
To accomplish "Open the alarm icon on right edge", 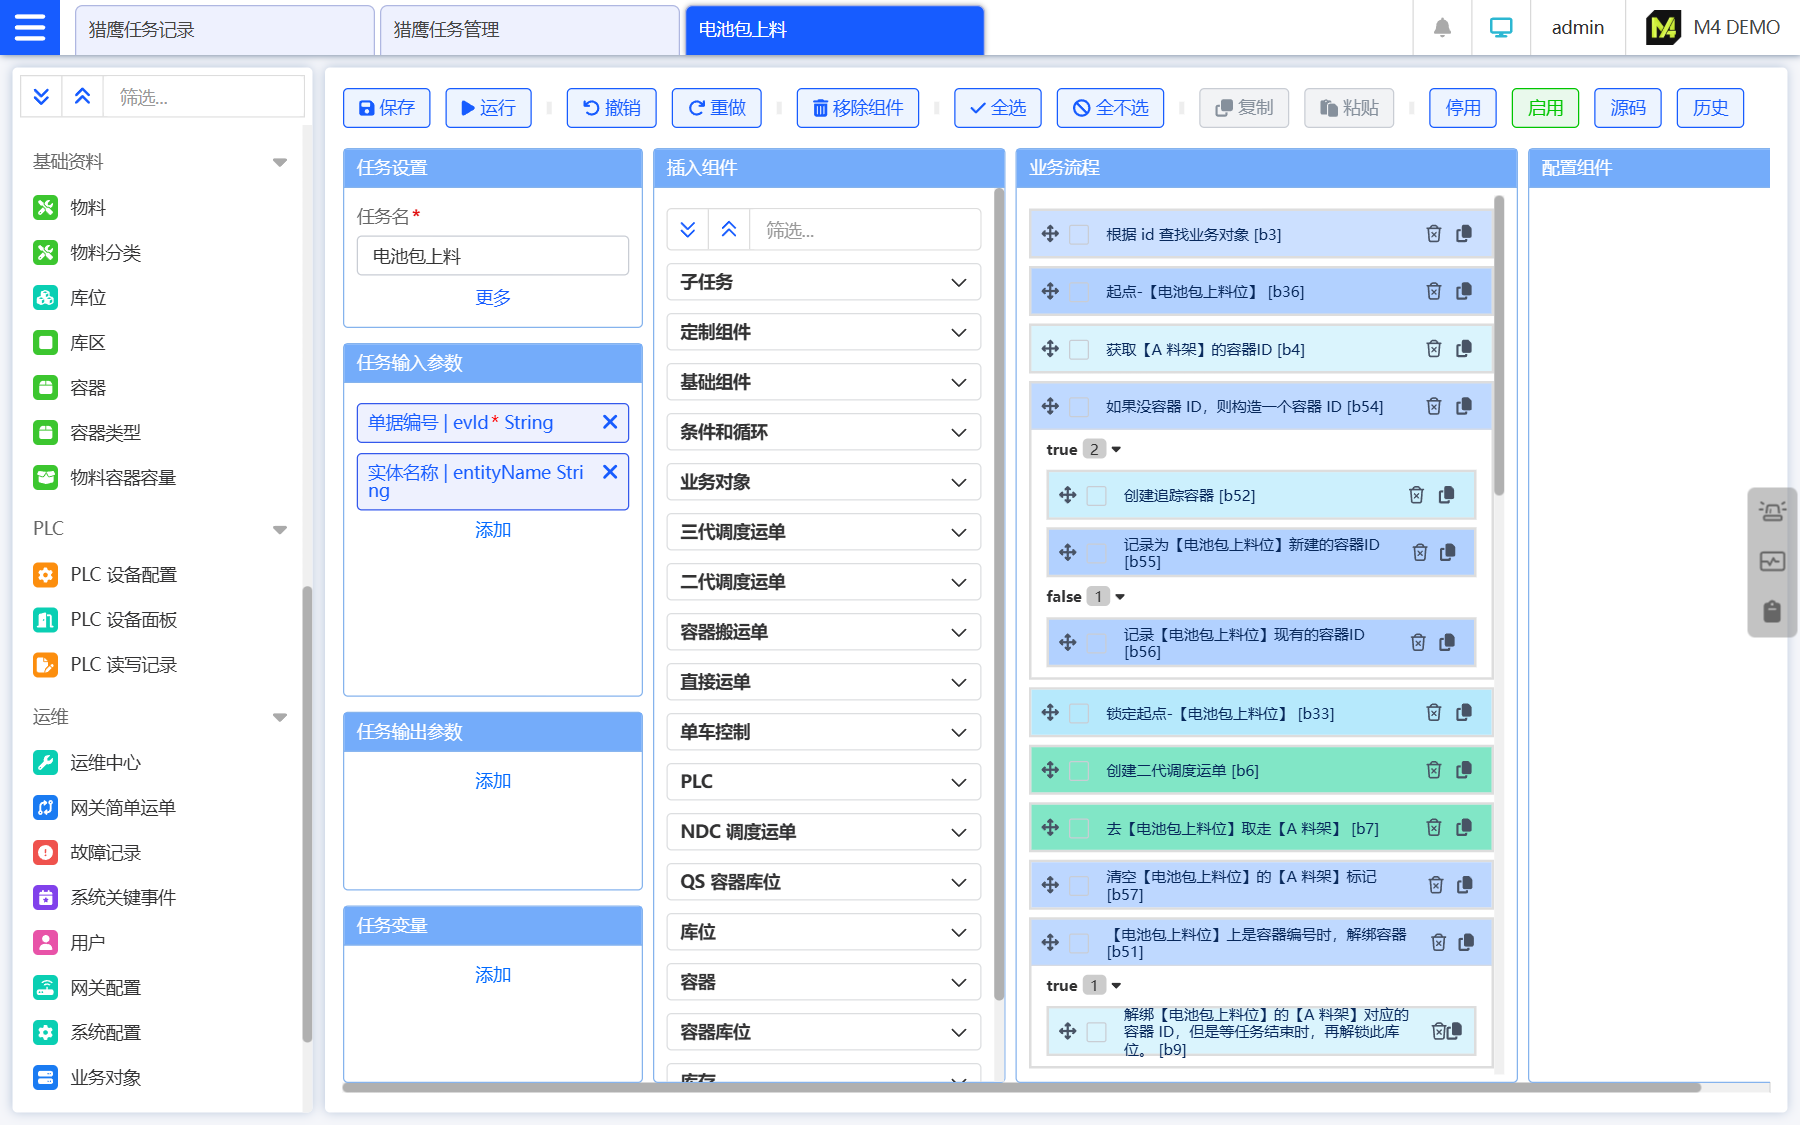I will pos(1772,512).
